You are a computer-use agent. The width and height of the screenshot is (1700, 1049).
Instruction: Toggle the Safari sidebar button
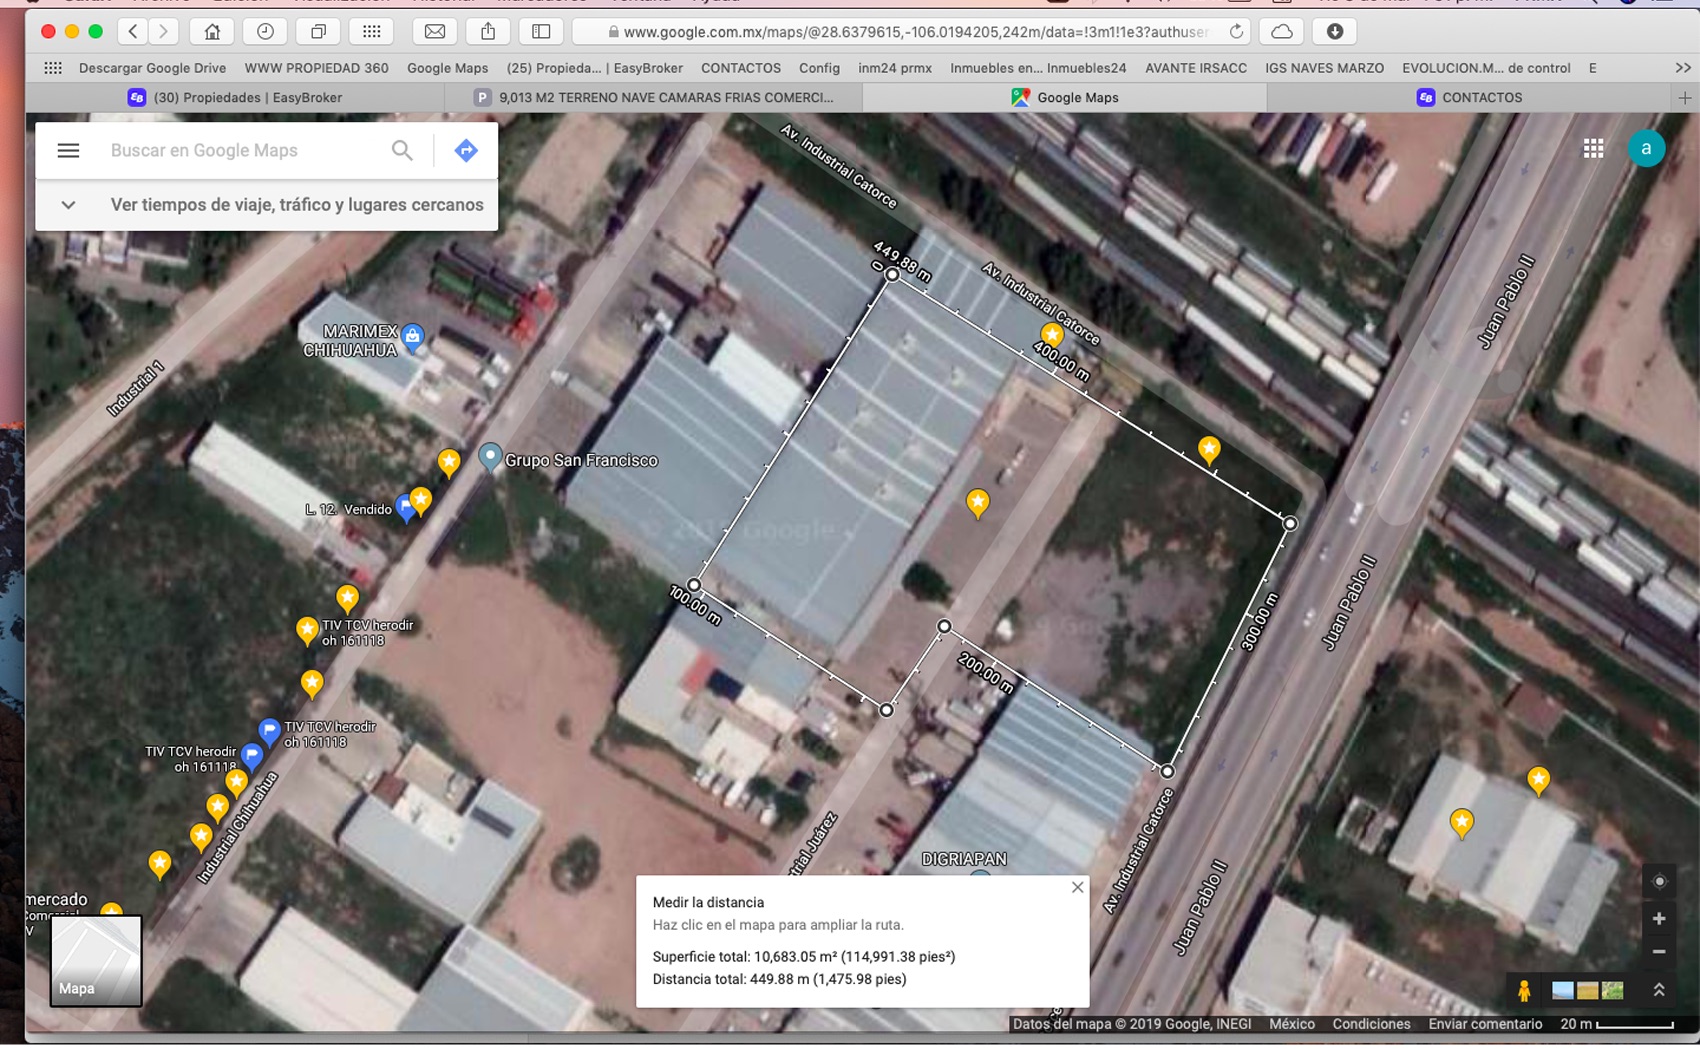coord(541,32)
